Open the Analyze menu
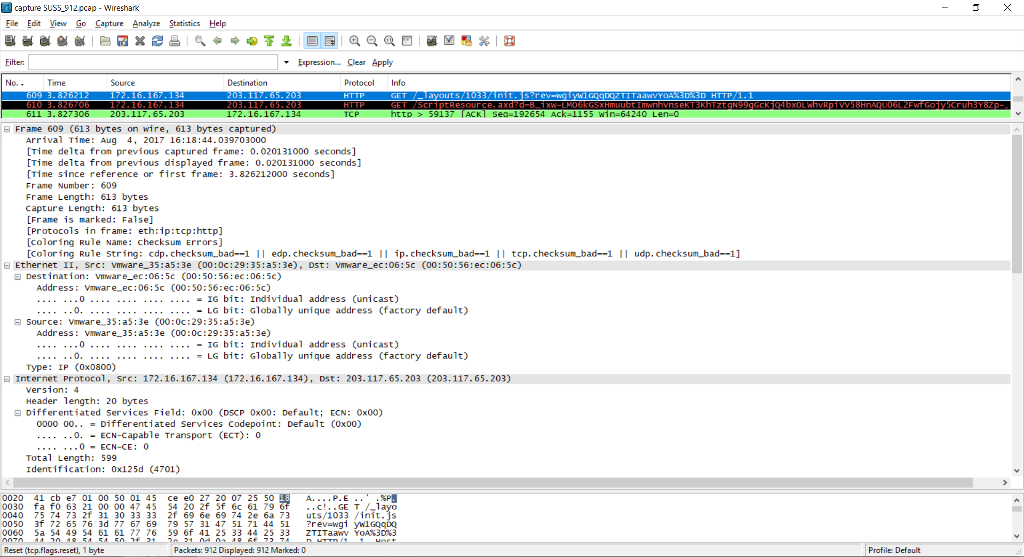Screen dimensions: 1024x557 coord(146,23)
